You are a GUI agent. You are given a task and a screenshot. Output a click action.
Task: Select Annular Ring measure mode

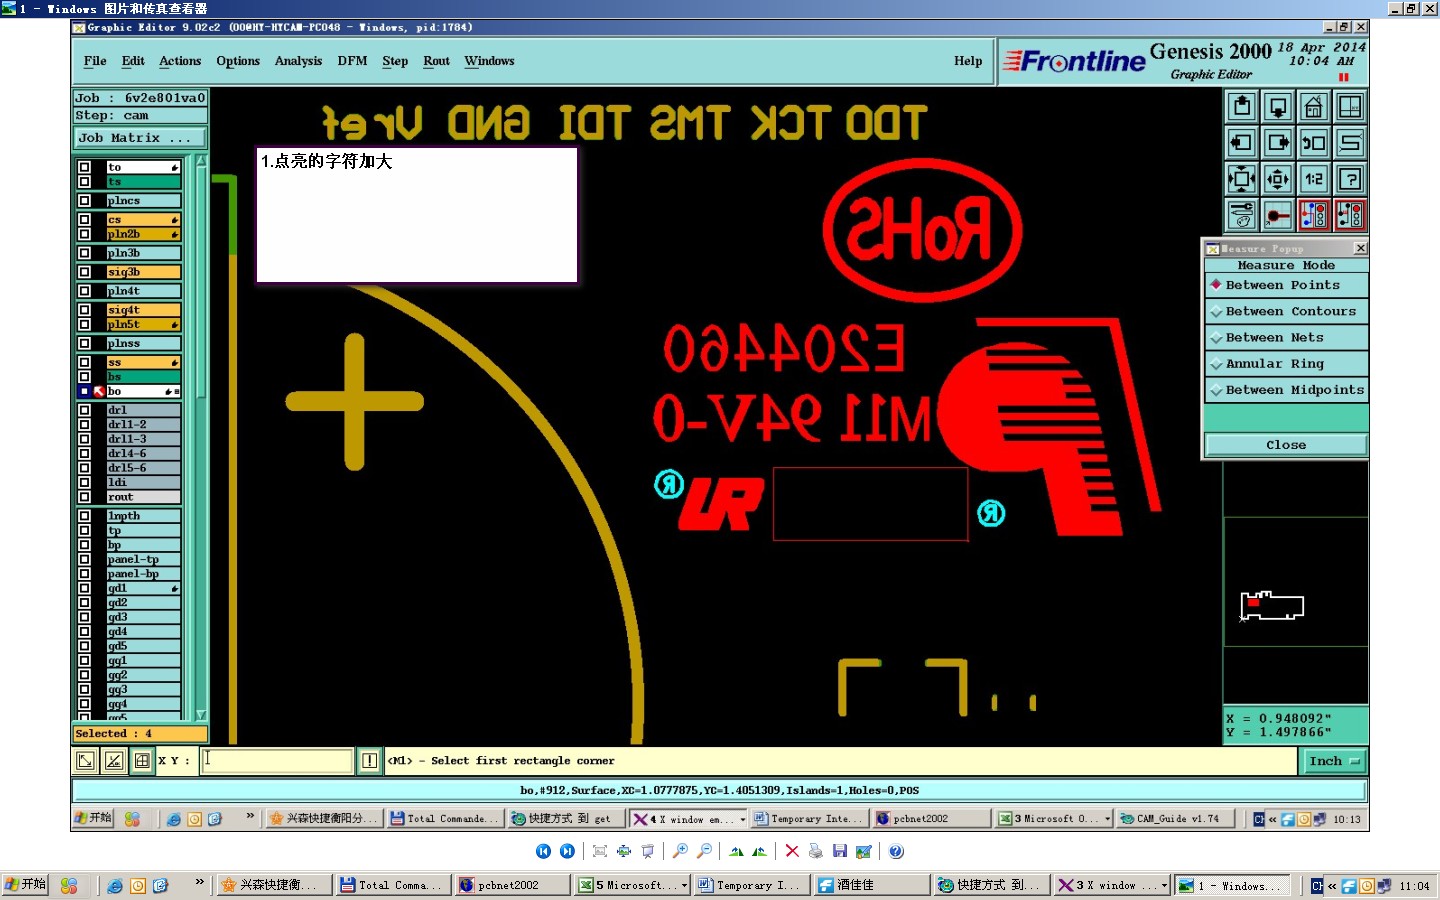[x=1286, y=363]
